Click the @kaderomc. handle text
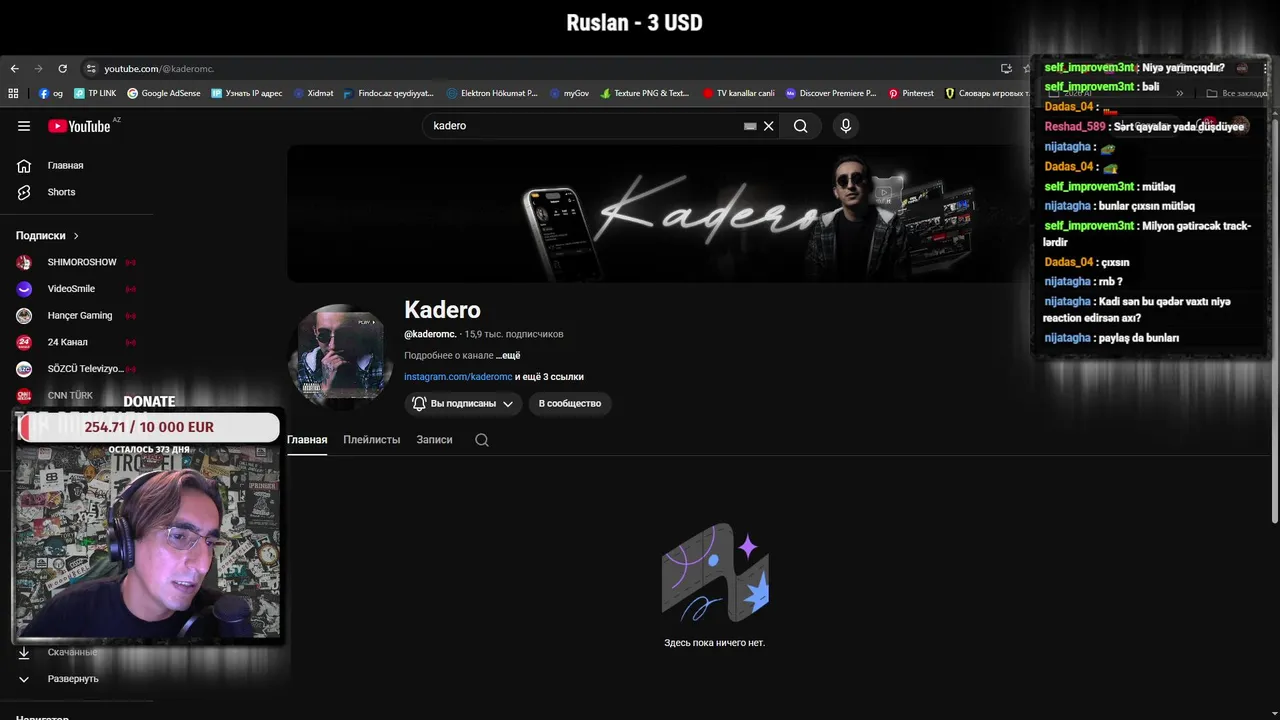Viewport: 1280px width, 720px height. [430, 334]
